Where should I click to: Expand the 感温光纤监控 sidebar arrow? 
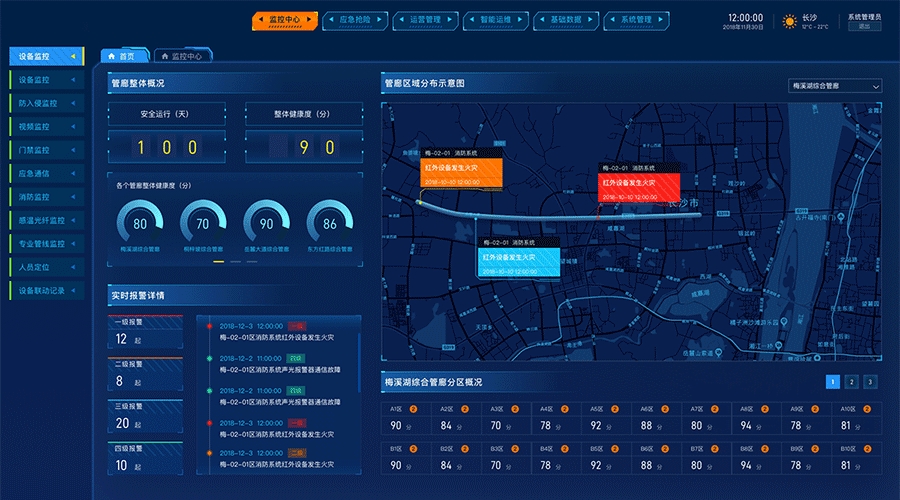(x=73, y=220)
